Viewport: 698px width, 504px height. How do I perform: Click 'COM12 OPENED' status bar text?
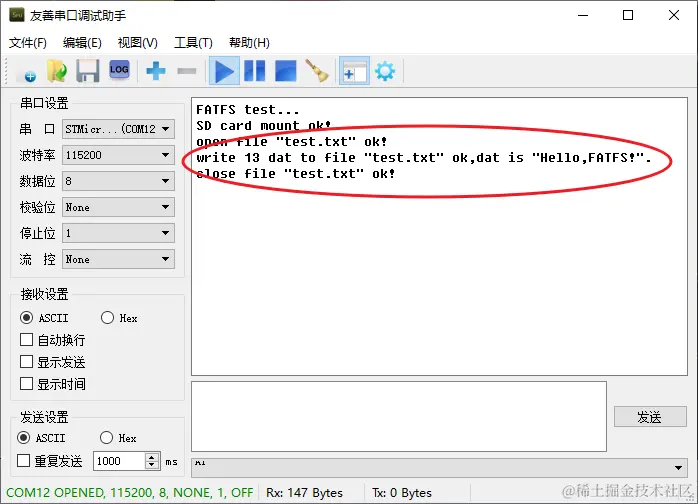click(129, 492)
